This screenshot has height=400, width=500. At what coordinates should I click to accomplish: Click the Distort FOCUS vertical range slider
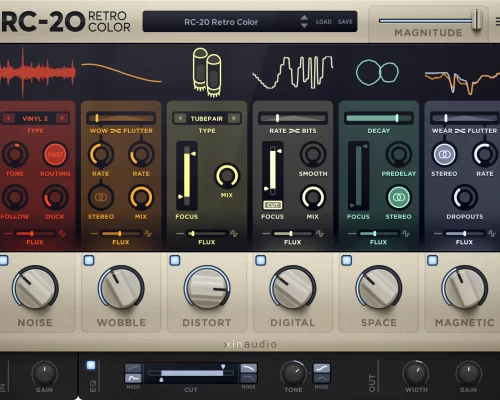click(187, 176)
